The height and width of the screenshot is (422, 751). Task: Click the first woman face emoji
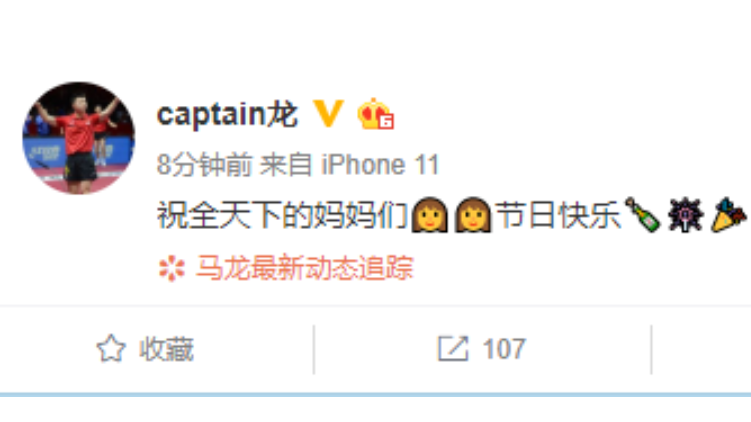tap(430, 215)
